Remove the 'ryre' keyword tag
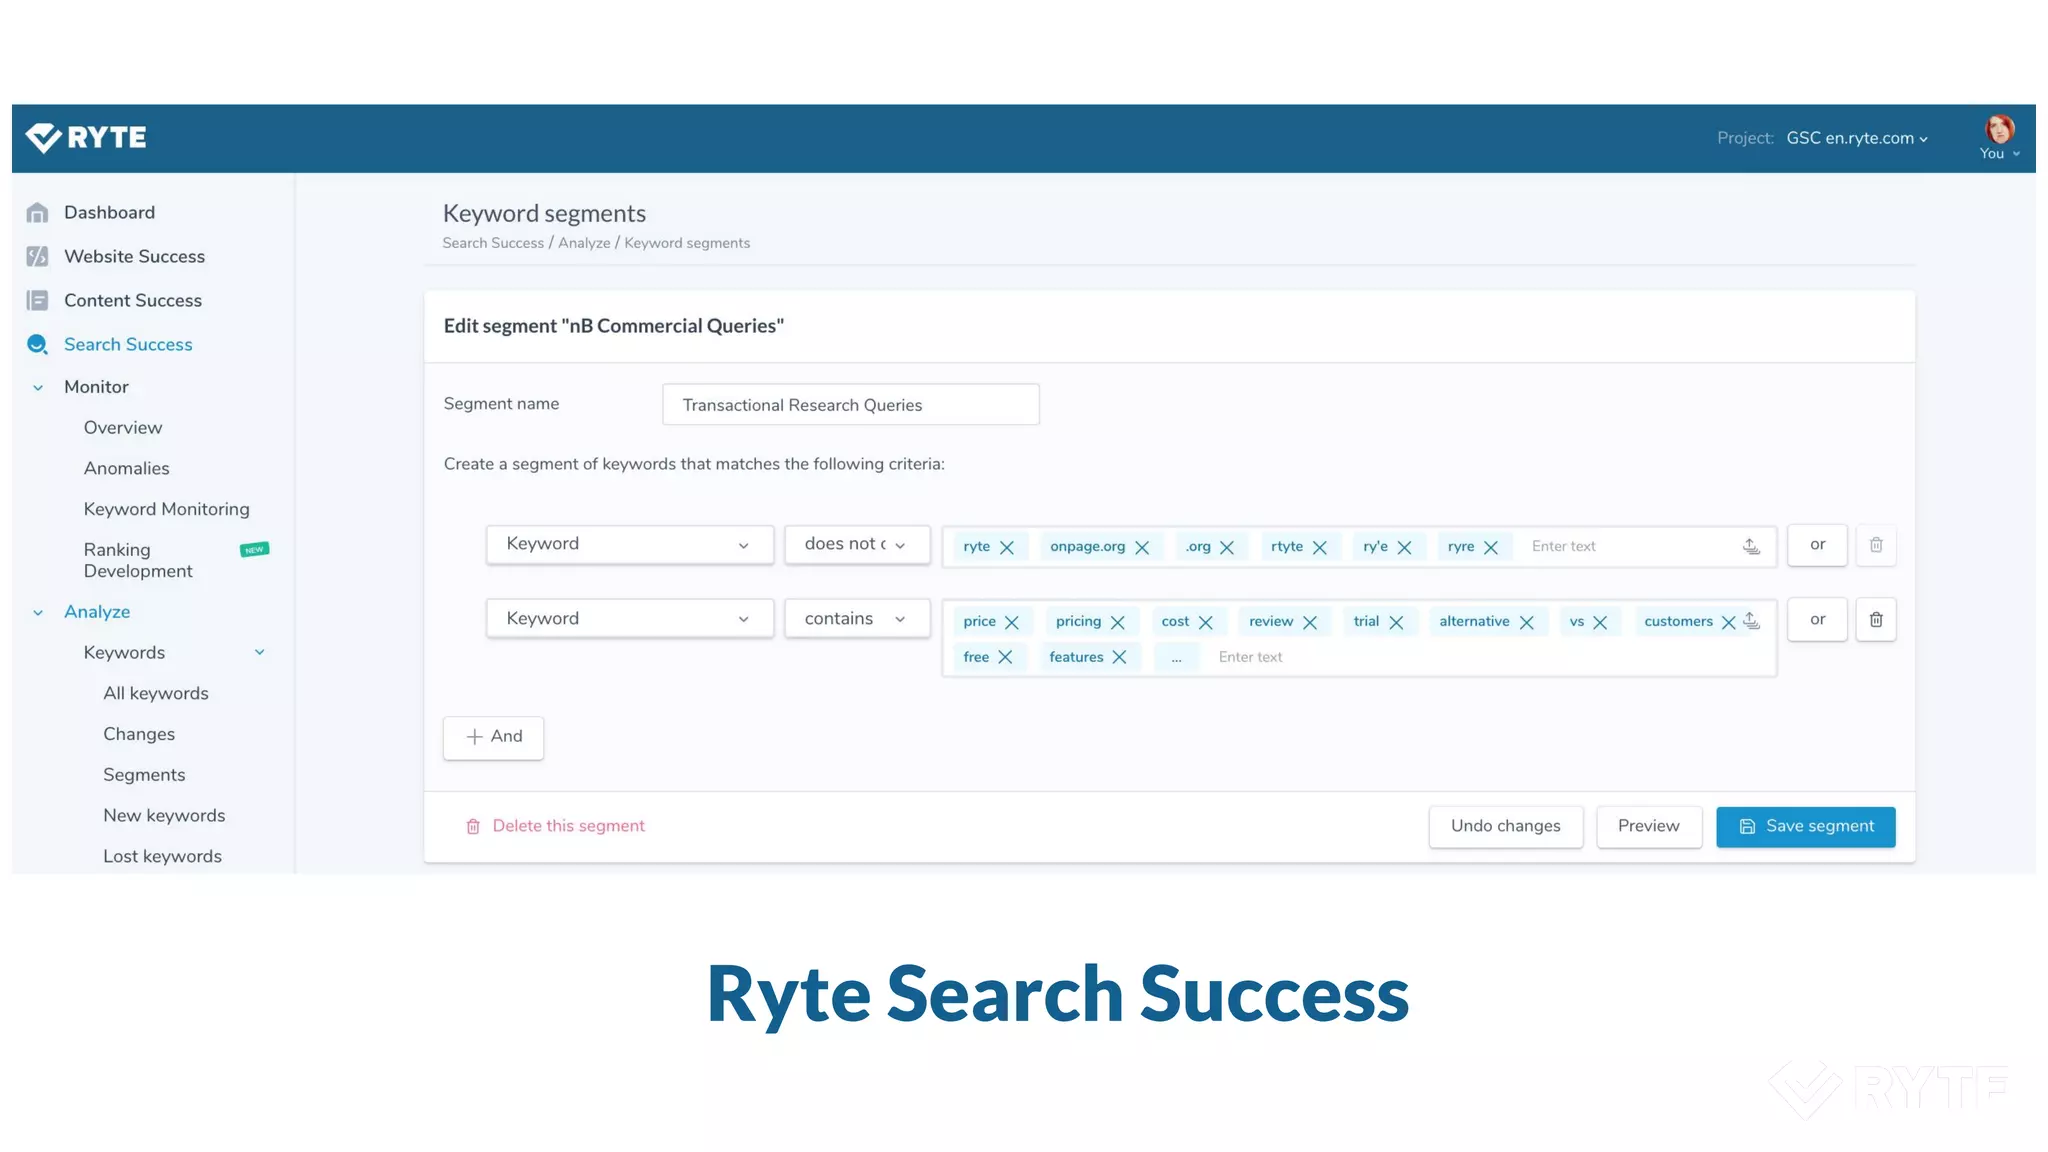Screen dimensions: 2048x1152 (1491, 547)
